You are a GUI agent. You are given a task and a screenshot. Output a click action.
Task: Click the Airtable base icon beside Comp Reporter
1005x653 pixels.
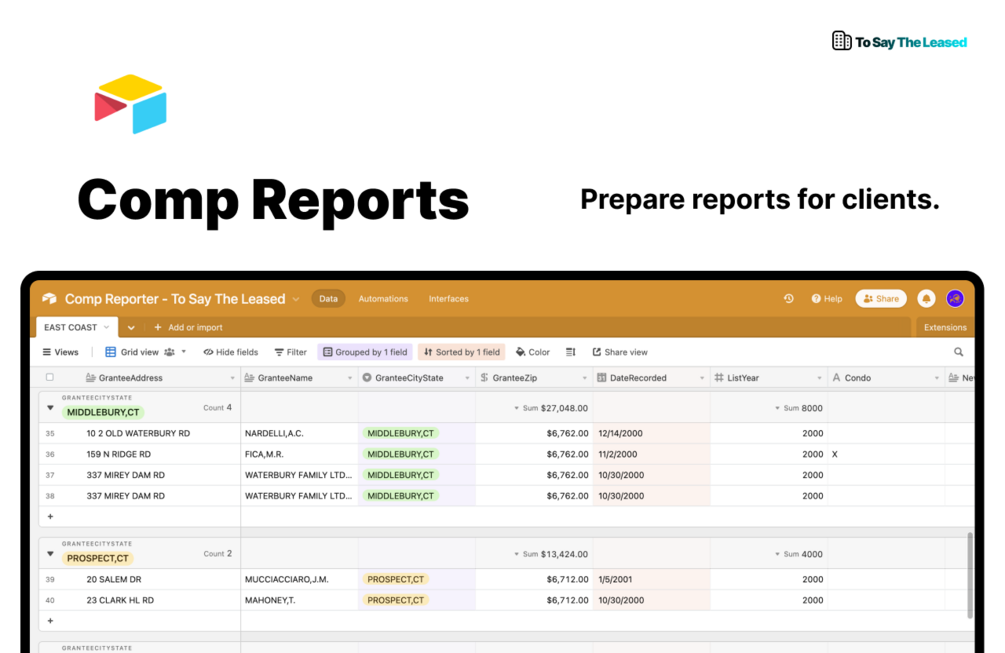[49, 299]
